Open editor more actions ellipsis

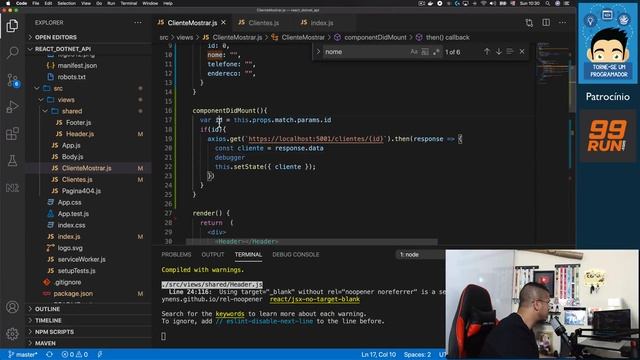[562, 22]
